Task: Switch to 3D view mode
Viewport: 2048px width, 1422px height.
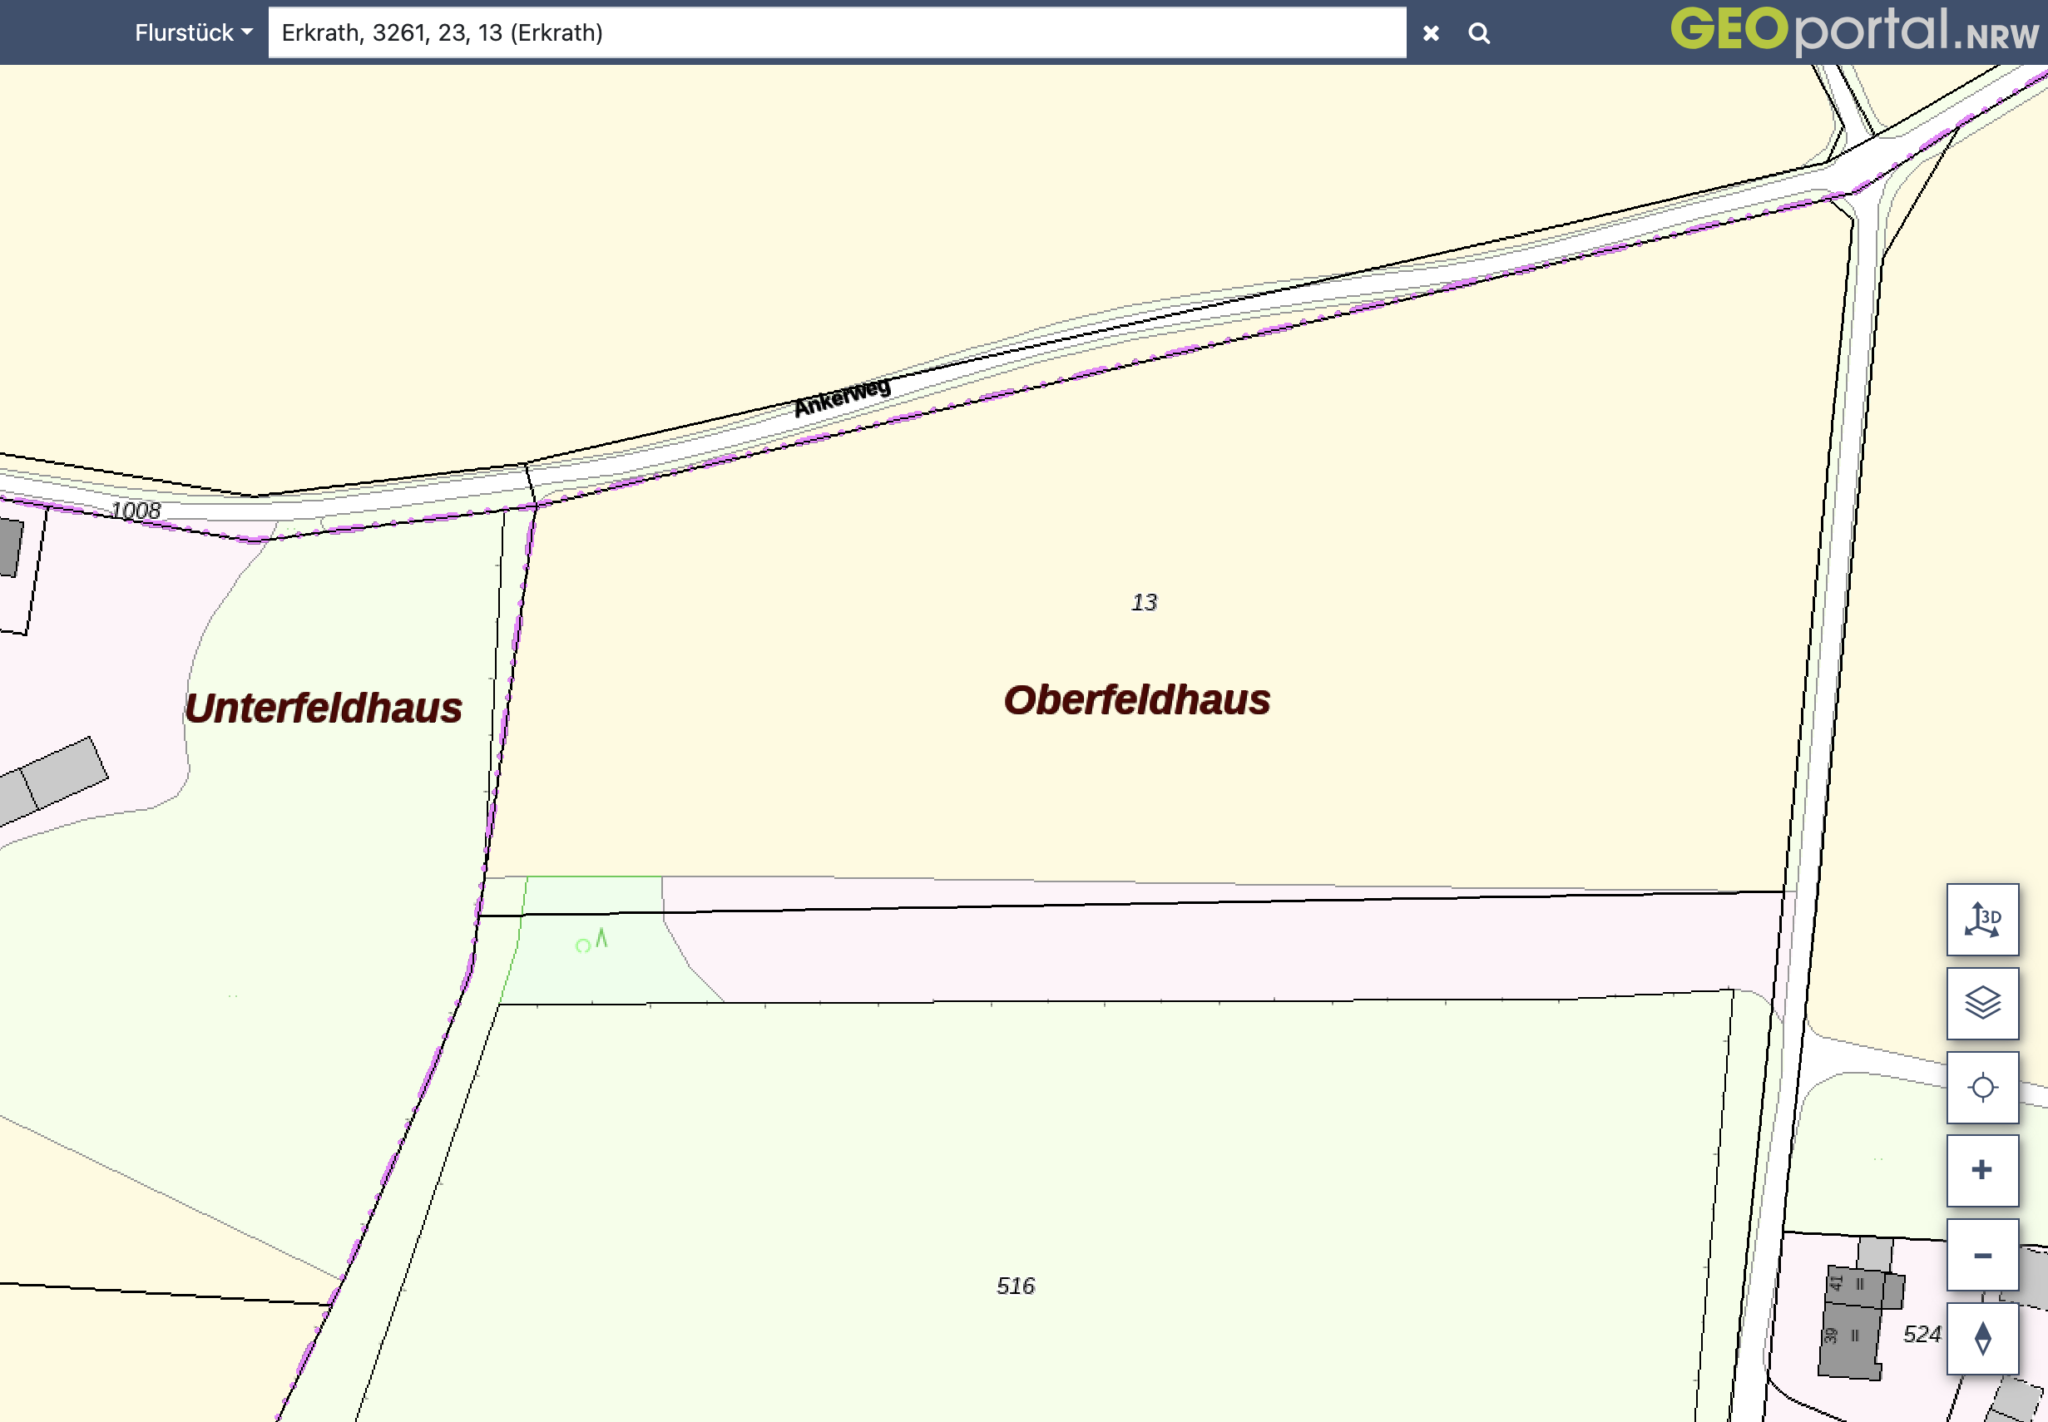Action: (1982, 919)
